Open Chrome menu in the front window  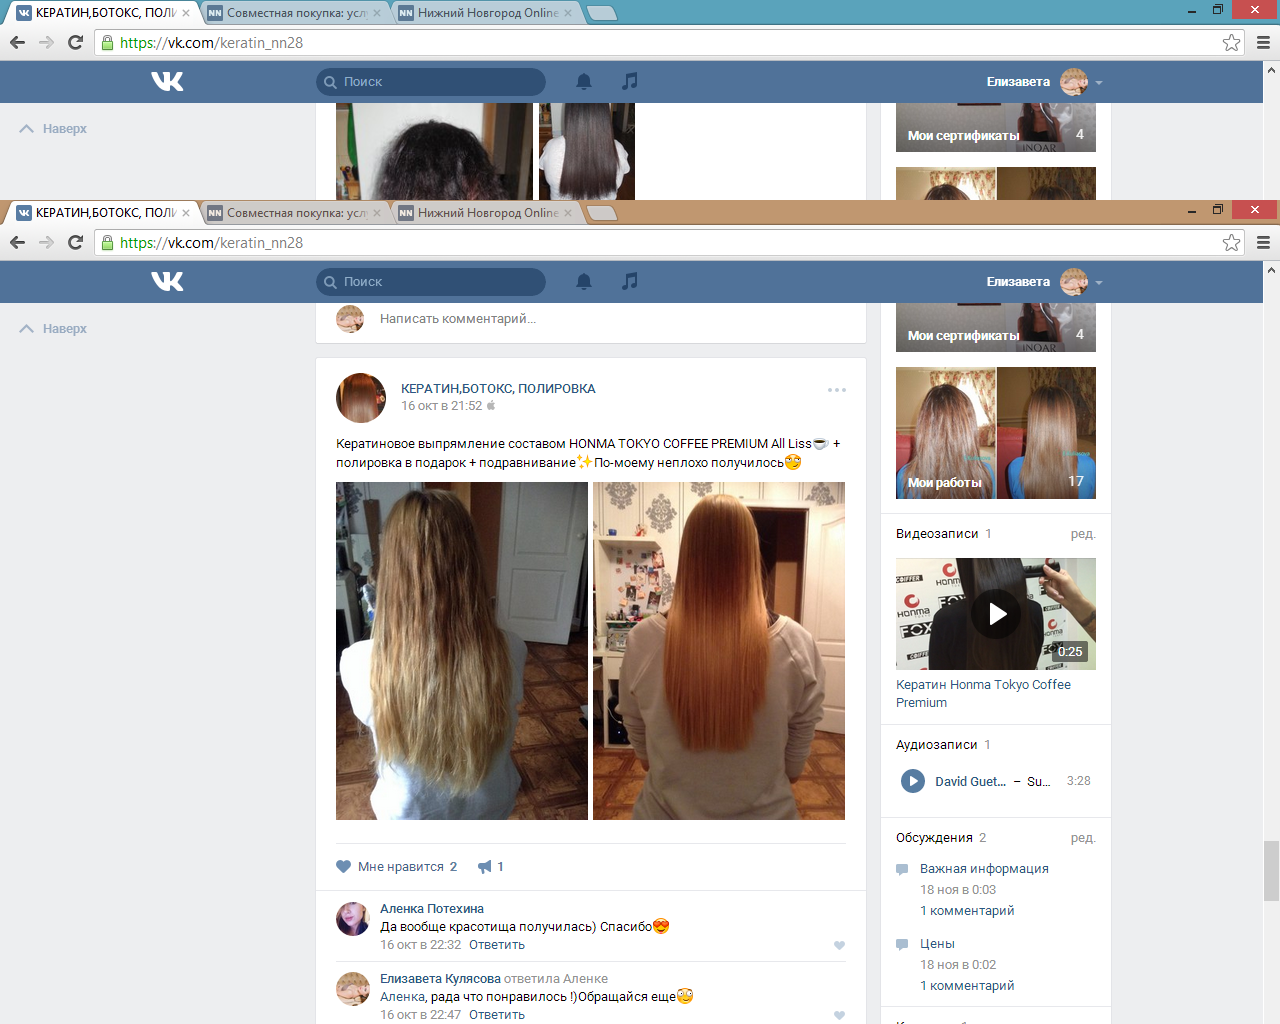(1263, 242)
